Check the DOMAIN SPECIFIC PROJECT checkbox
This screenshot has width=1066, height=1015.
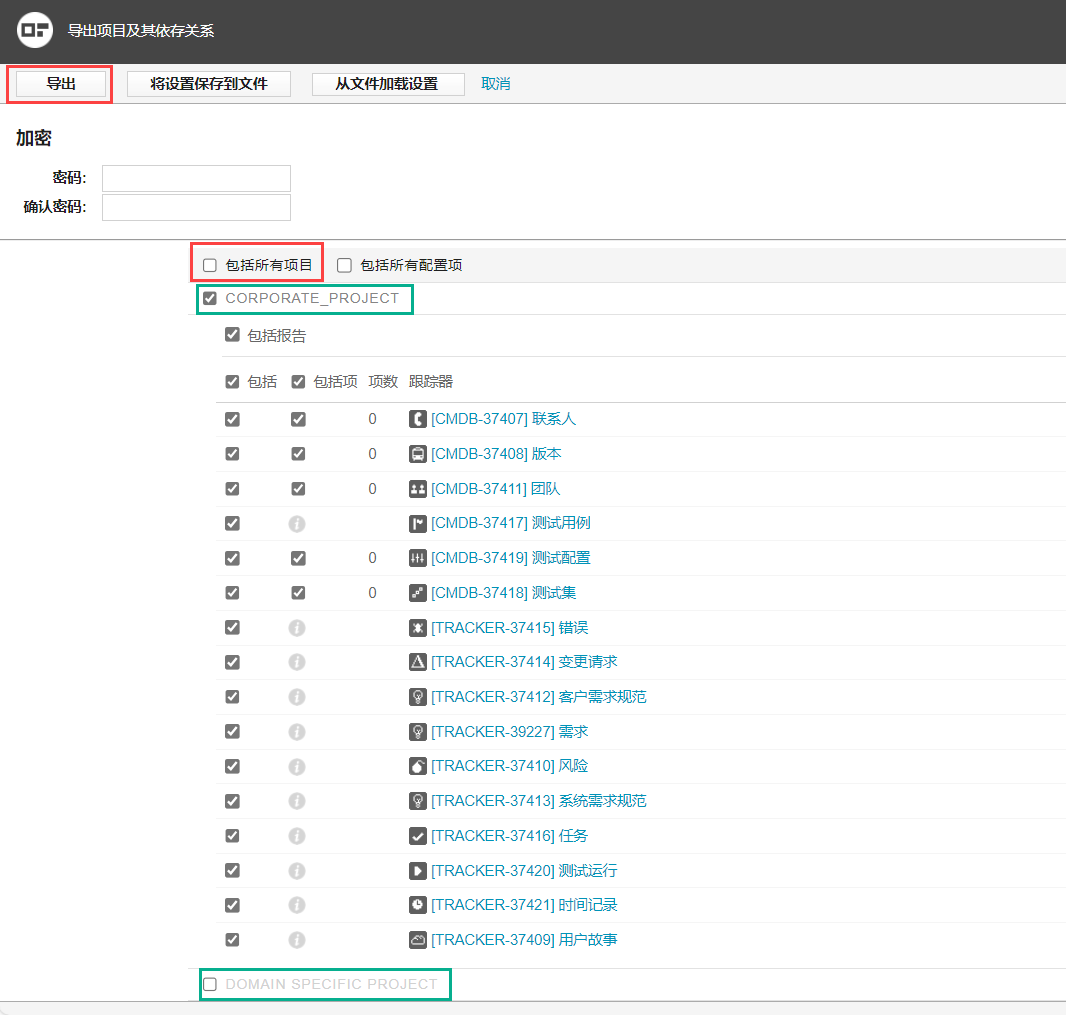[210, 984]
